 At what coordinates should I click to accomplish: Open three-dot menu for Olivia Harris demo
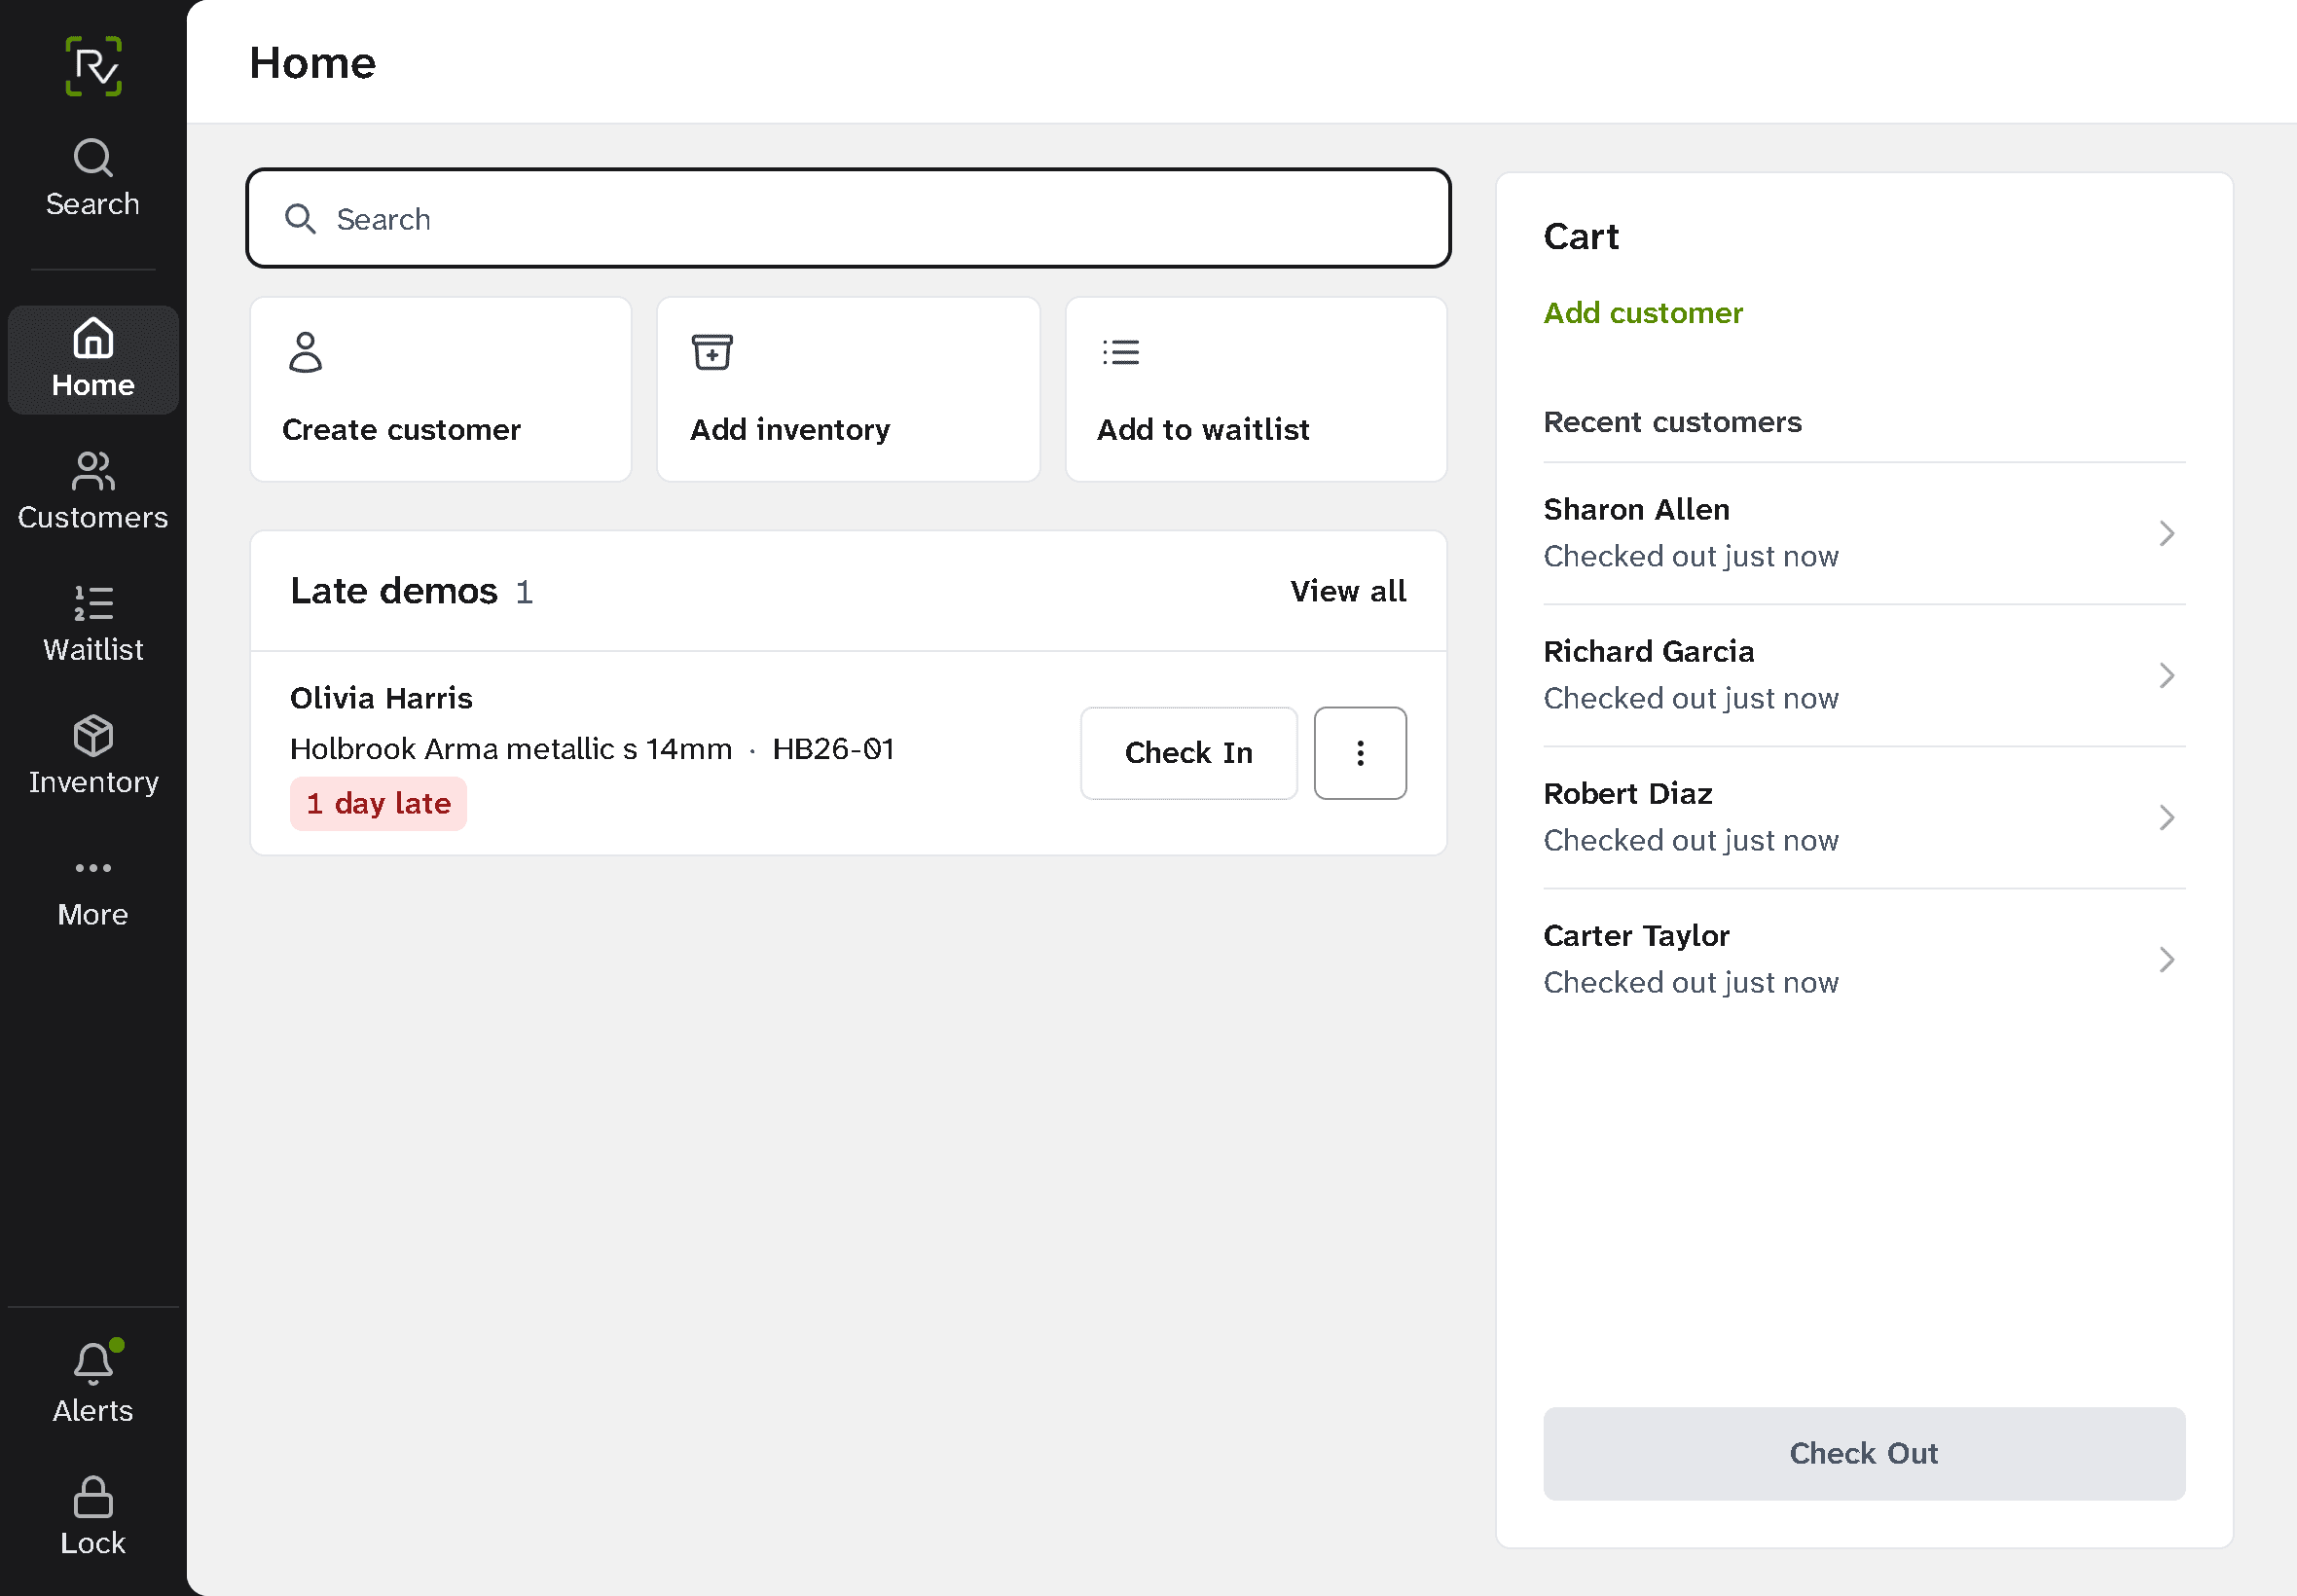point(1360,753)
